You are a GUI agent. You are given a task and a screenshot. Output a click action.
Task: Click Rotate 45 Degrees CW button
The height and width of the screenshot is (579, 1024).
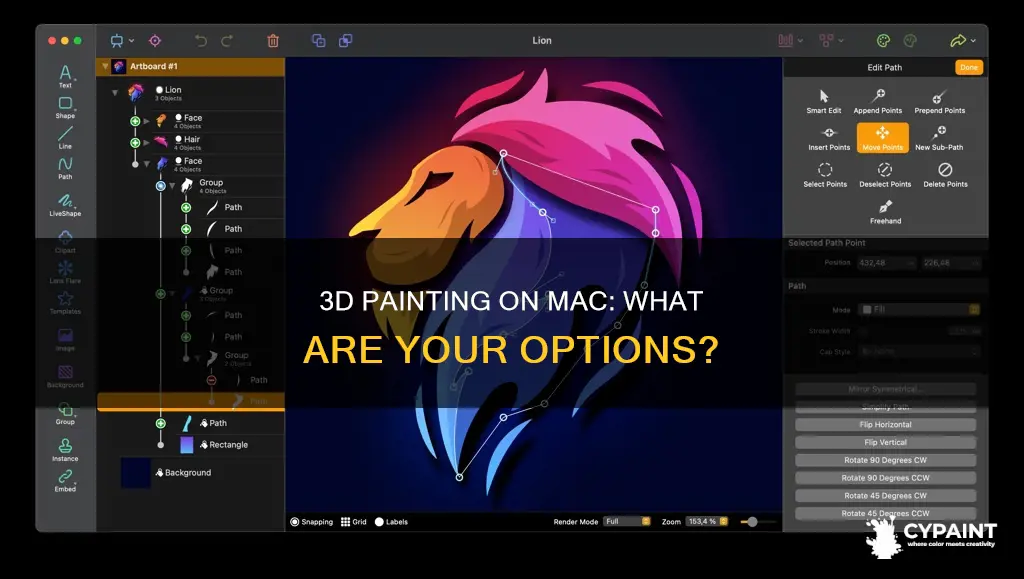click(x=885, y=495)
